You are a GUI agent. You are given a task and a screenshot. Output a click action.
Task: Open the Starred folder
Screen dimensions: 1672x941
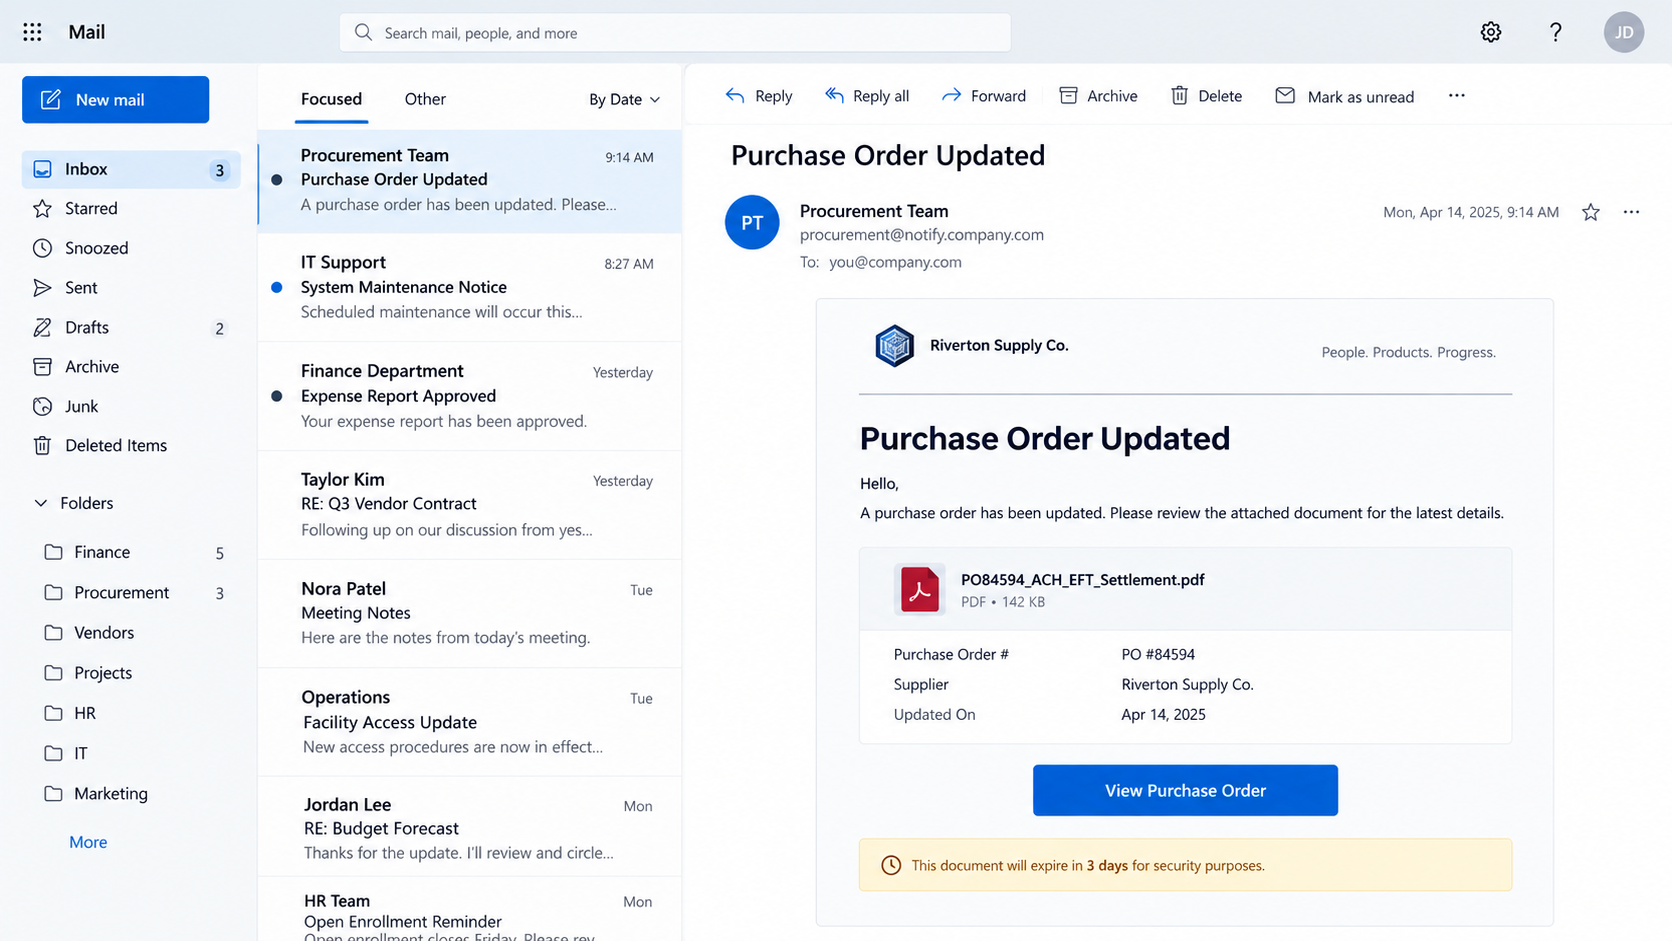(x=130, y=208)
